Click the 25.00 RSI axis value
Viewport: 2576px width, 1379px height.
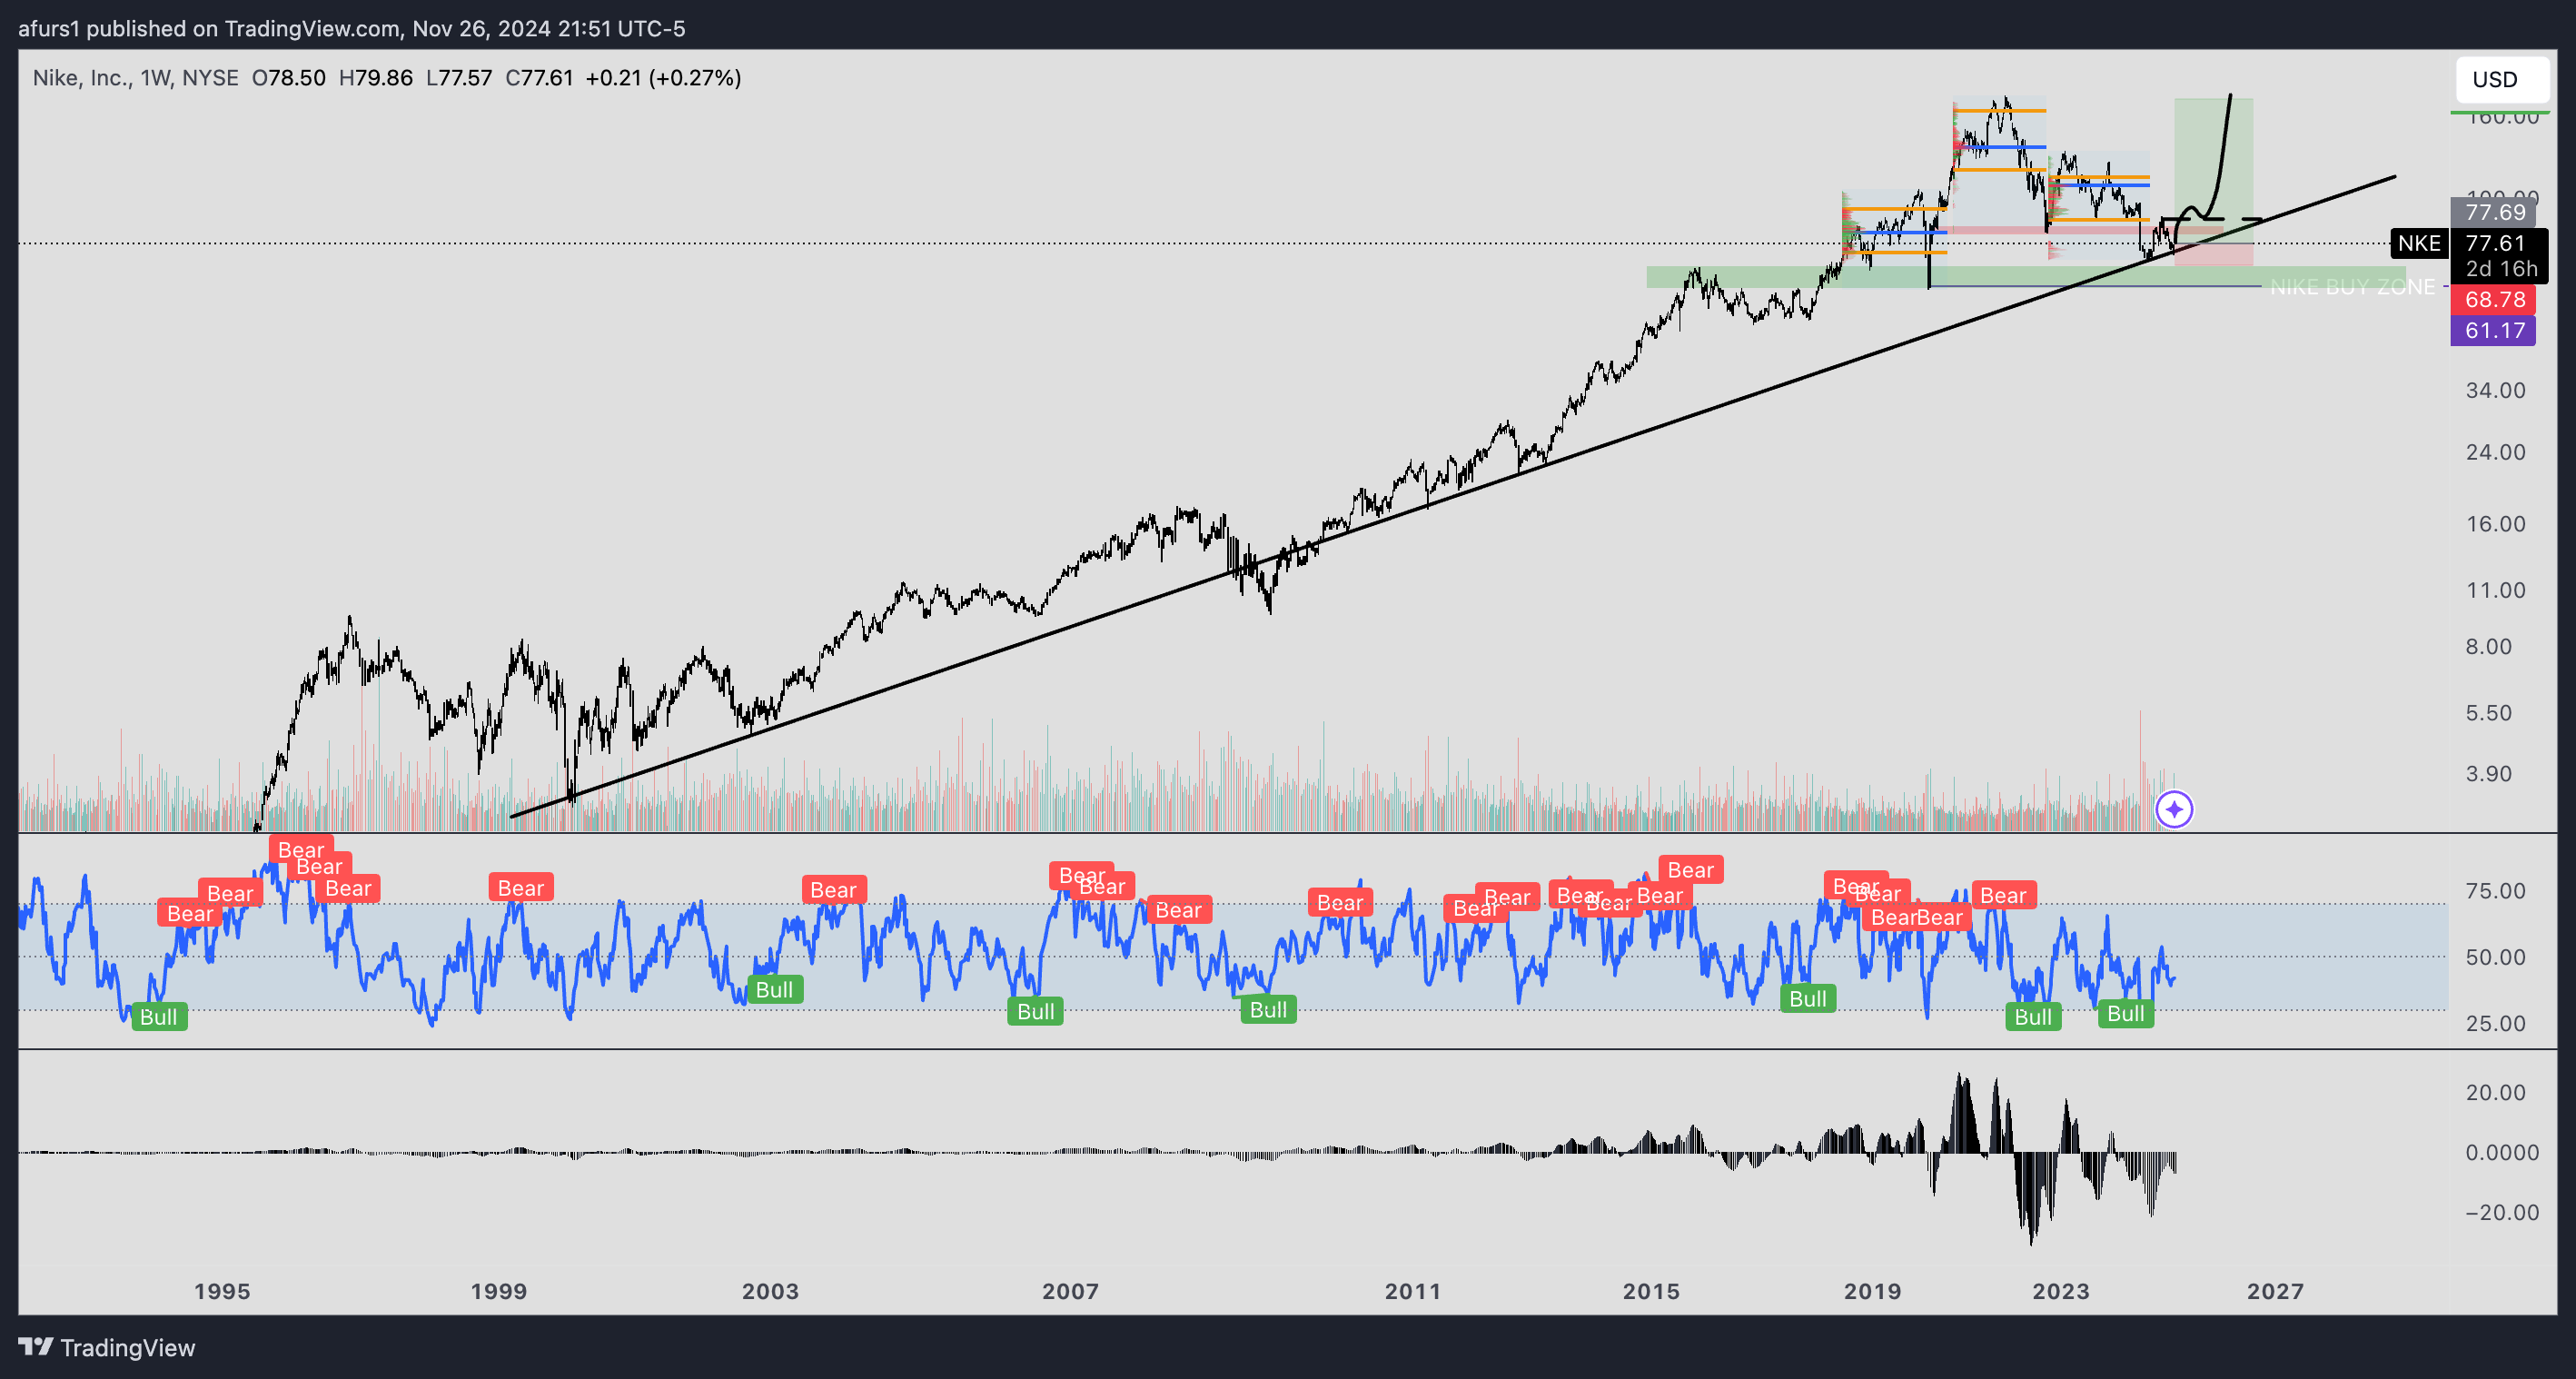pyautogui.click(x=2495, y=1023)
